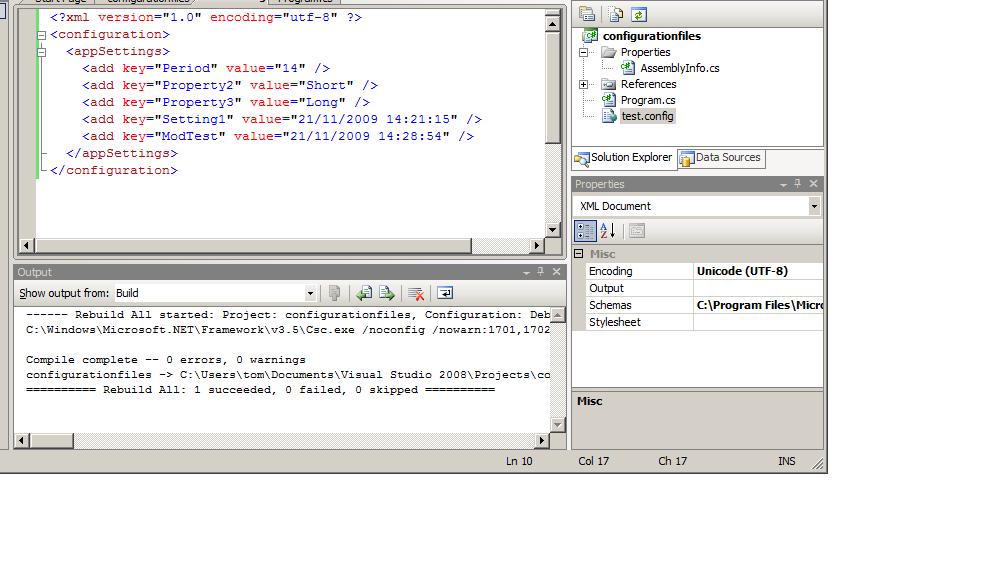
Task: Click the Stylesheet property value field
Action: (759, 322)
